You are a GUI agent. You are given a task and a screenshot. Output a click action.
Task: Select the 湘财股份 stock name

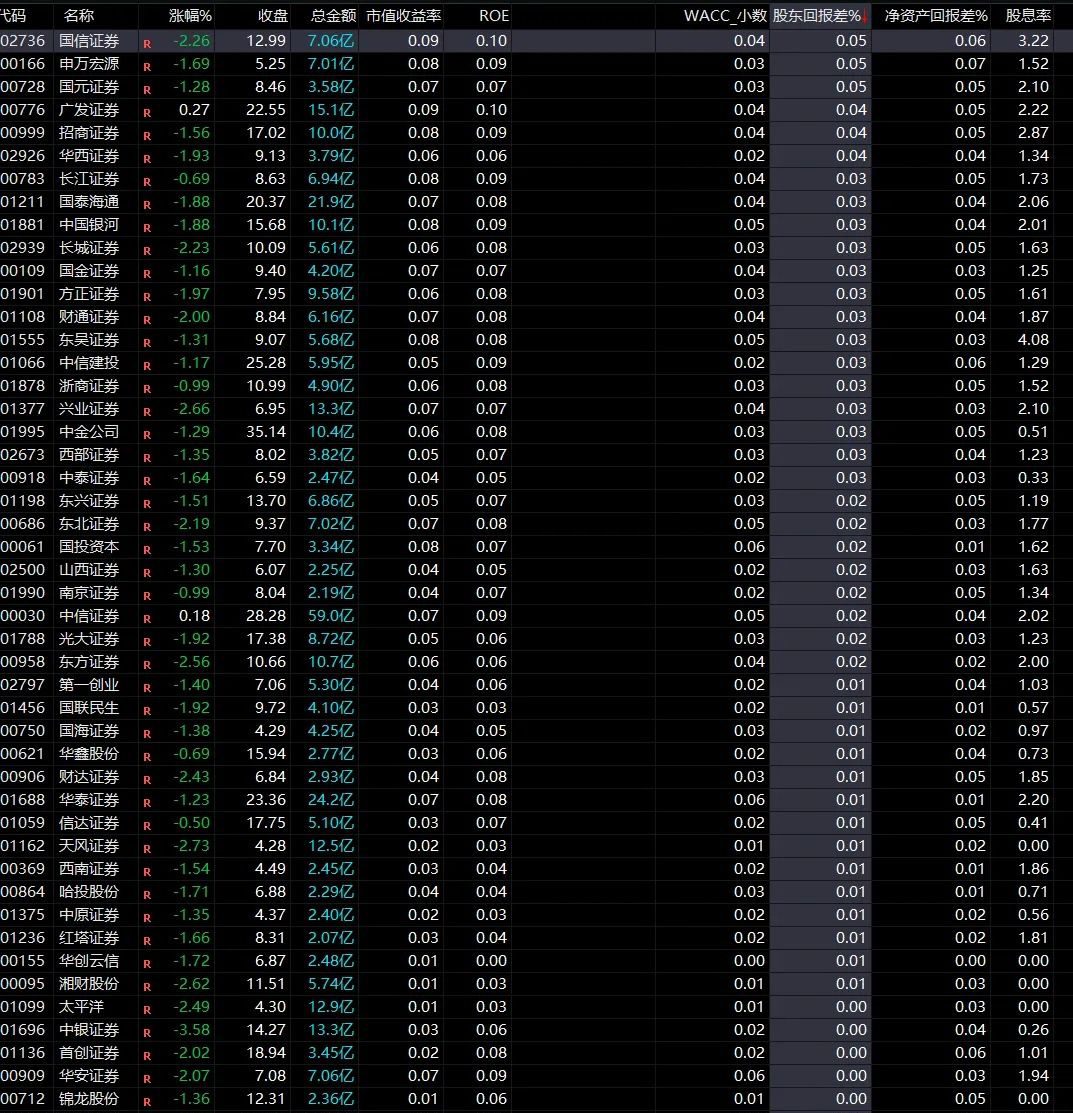[89, 984]
